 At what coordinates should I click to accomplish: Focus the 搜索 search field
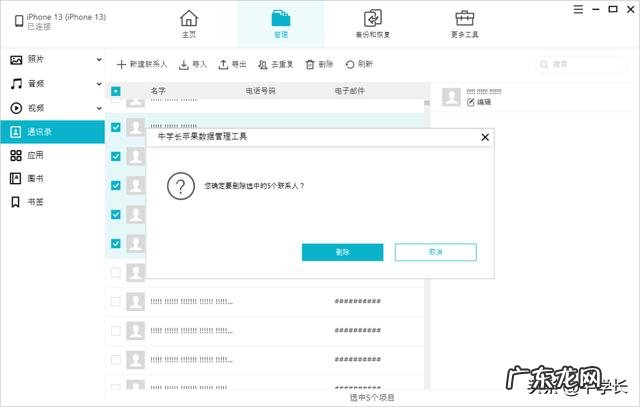click(x=581, y=64)
